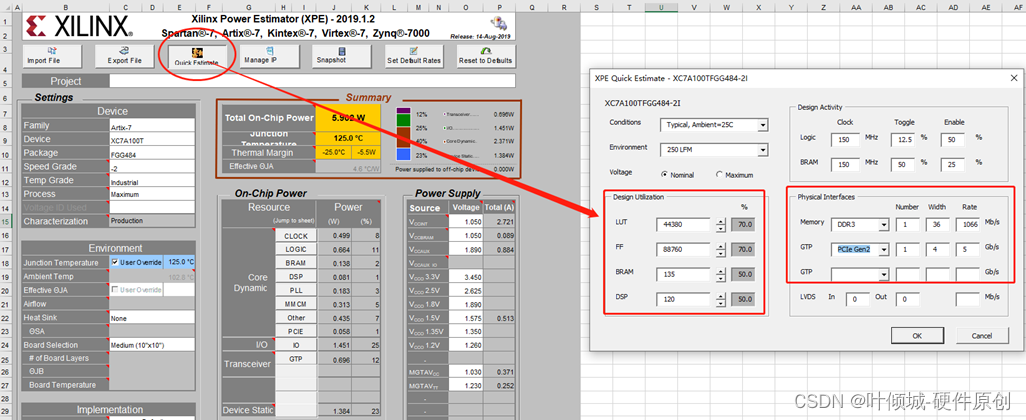Screen dimensions: 1026x420
Task: Select spreadsheet column U header
Action: 661,7
